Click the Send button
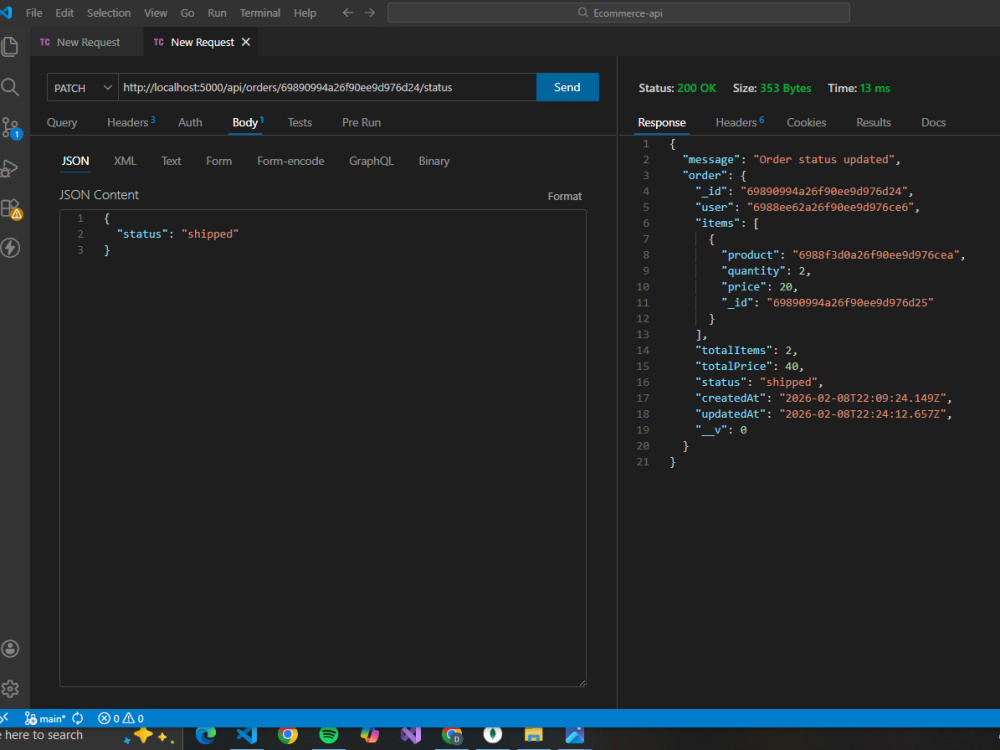1000x750 pixels. [x=567, y=87]
